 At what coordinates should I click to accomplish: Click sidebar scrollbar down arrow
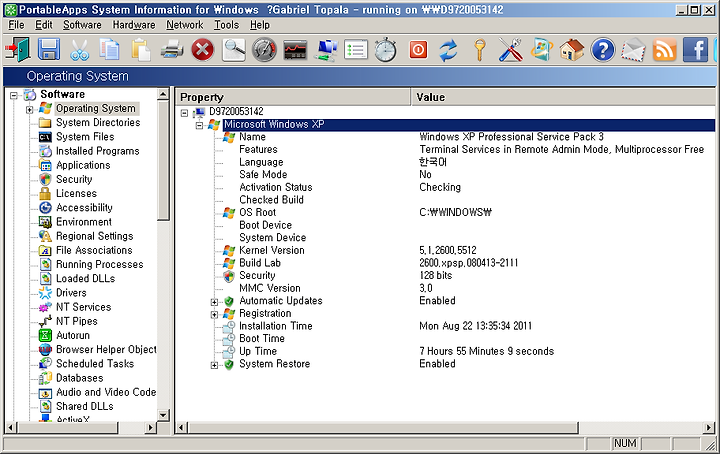163,415
